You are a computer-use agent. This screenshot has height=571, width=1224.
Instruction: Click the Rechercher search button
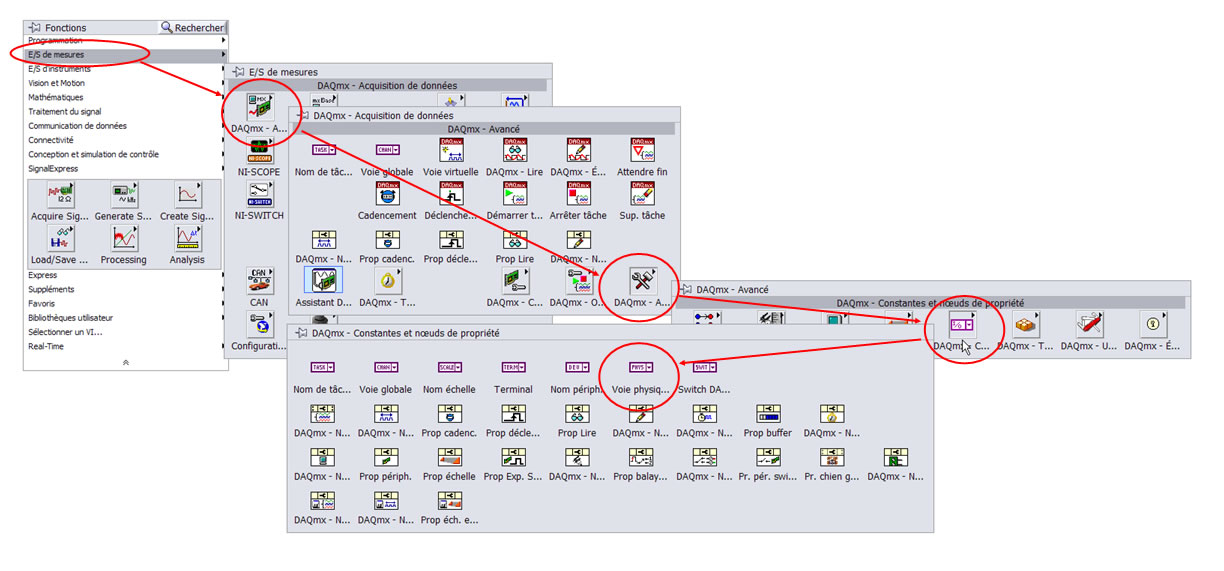pyautogui.click(x=193, y=28)
